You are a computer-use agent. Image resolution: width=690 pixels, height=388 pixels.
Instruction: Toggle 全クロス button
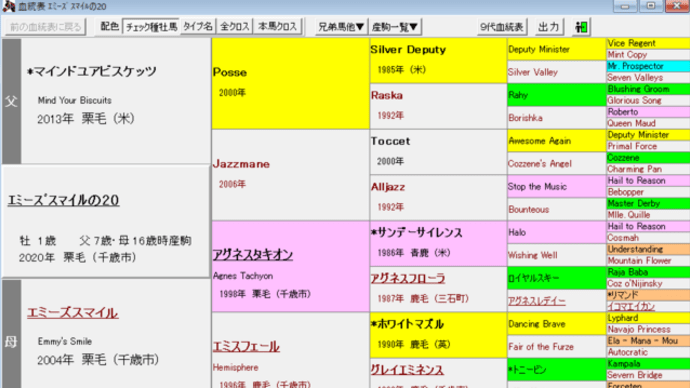(235, 26)
